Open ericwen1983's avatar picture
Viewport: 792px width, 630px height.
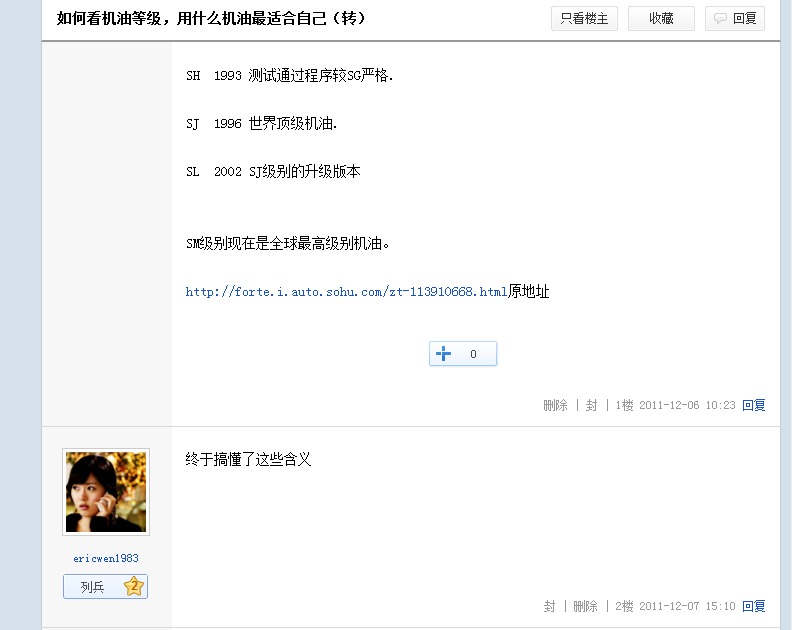click(x=106, y=492)
